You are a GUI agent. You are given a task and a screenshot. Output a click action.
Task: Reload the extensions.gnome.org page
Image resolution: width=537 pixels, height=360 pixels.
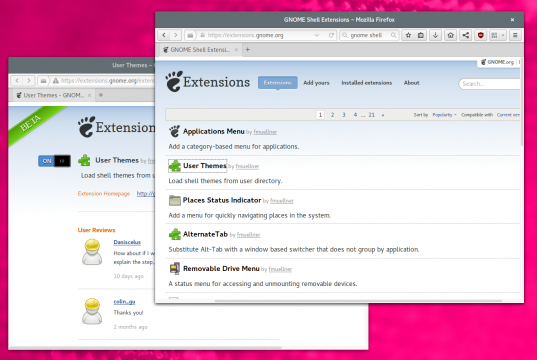pos(331,35)
